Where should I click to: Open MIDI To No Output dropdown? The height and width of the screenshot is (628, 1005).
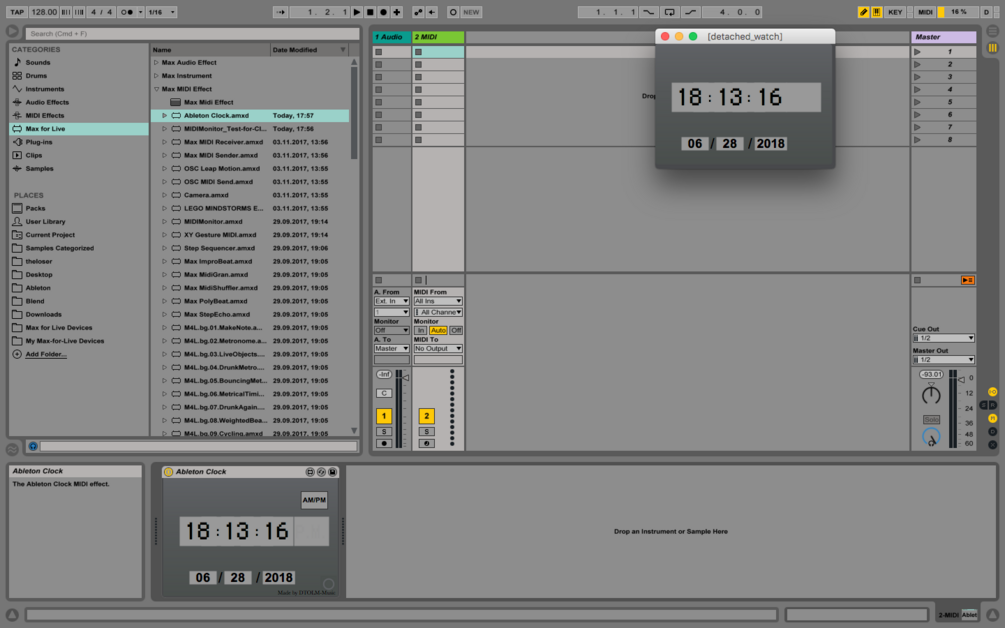(438, 349)
